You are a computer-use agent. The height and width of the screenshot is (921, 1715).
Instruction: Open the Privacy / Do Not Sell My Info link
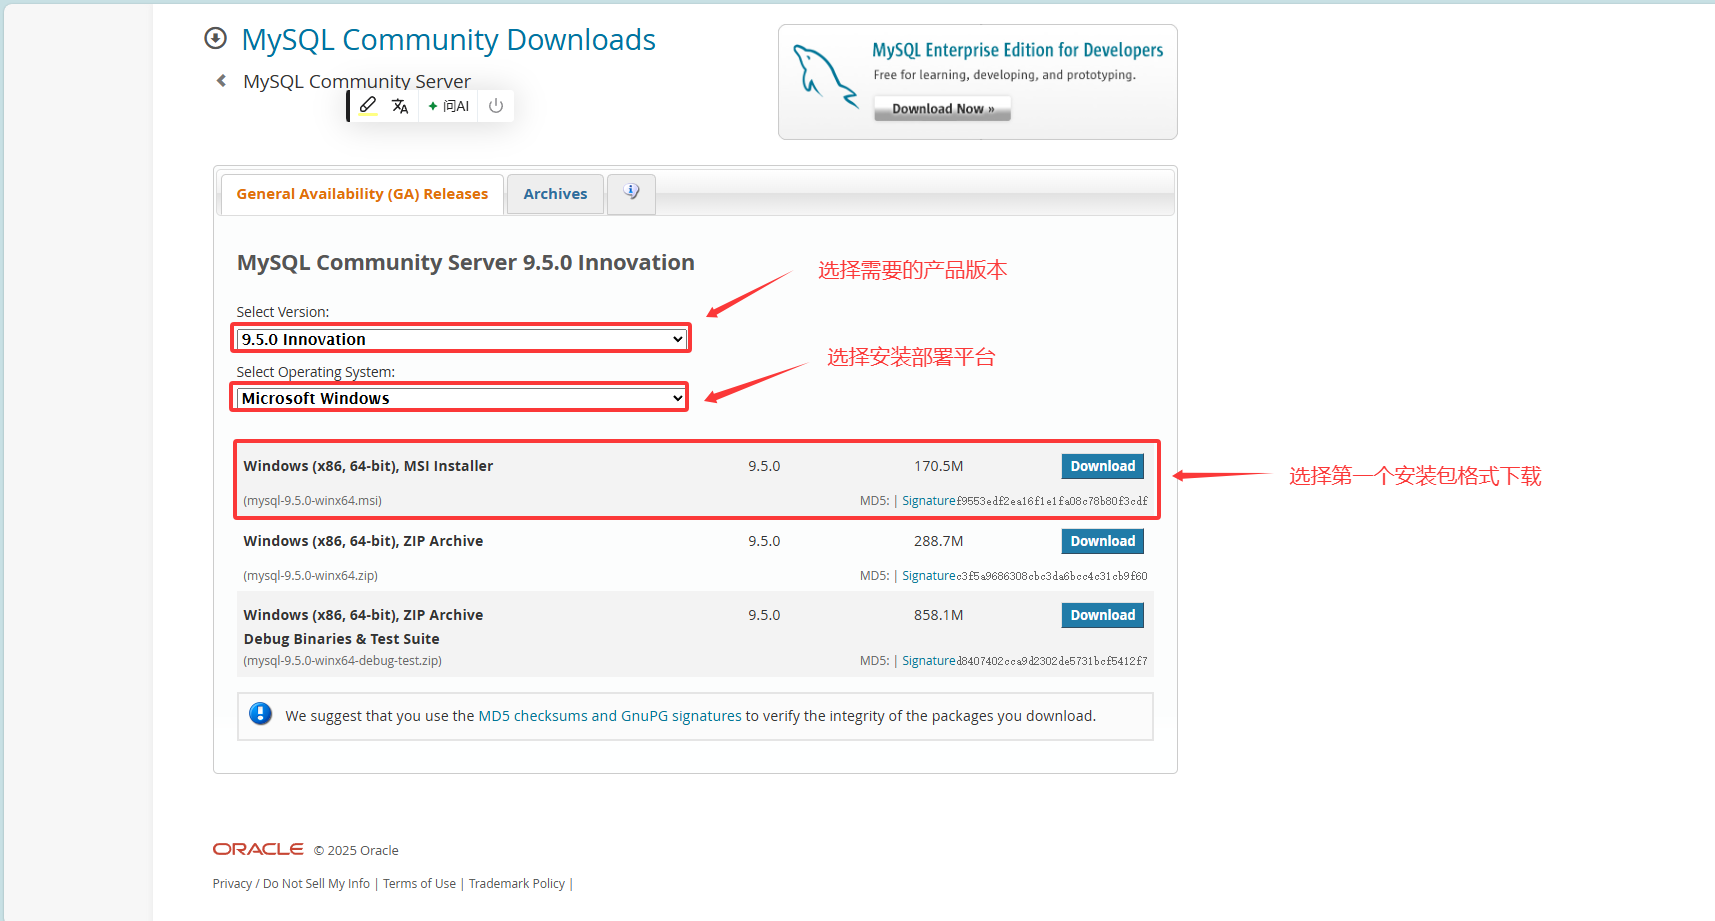click(291, 884)
